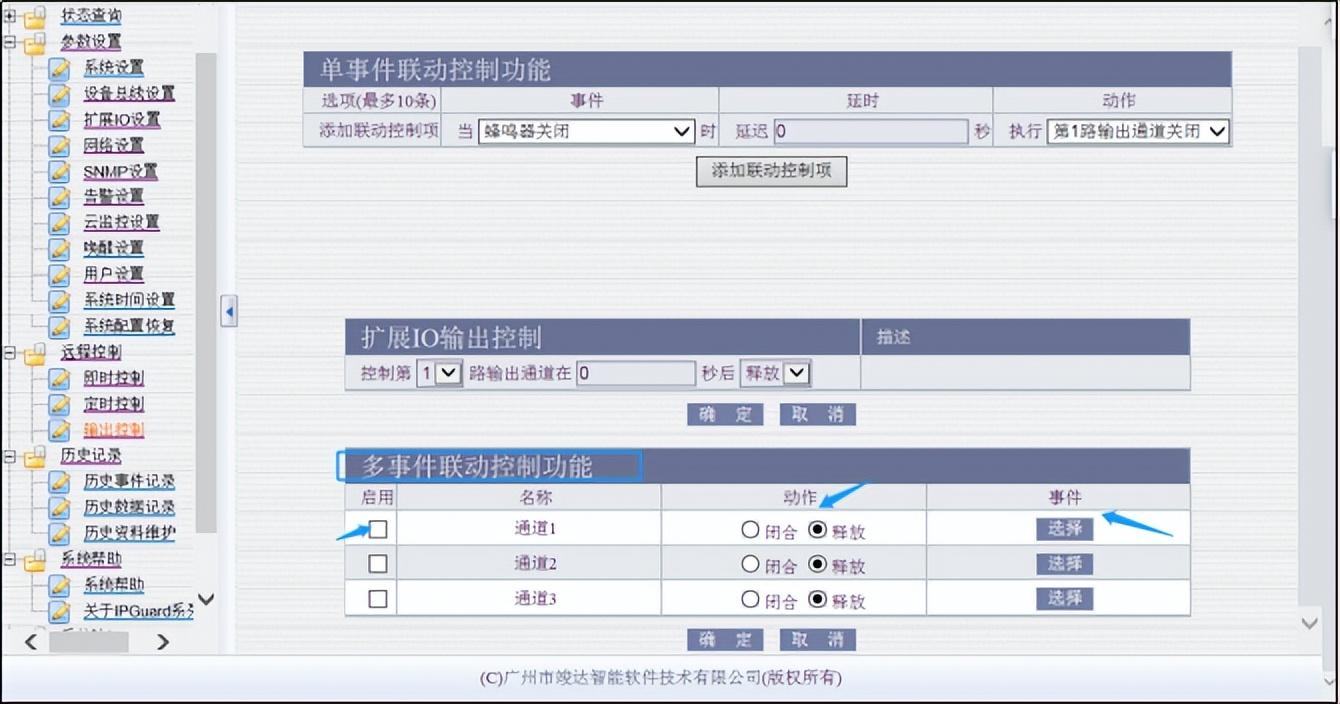Open 系统时间设置 in the sidebar
Screen dimensions: 1340x704
click(x=129, y=300)
